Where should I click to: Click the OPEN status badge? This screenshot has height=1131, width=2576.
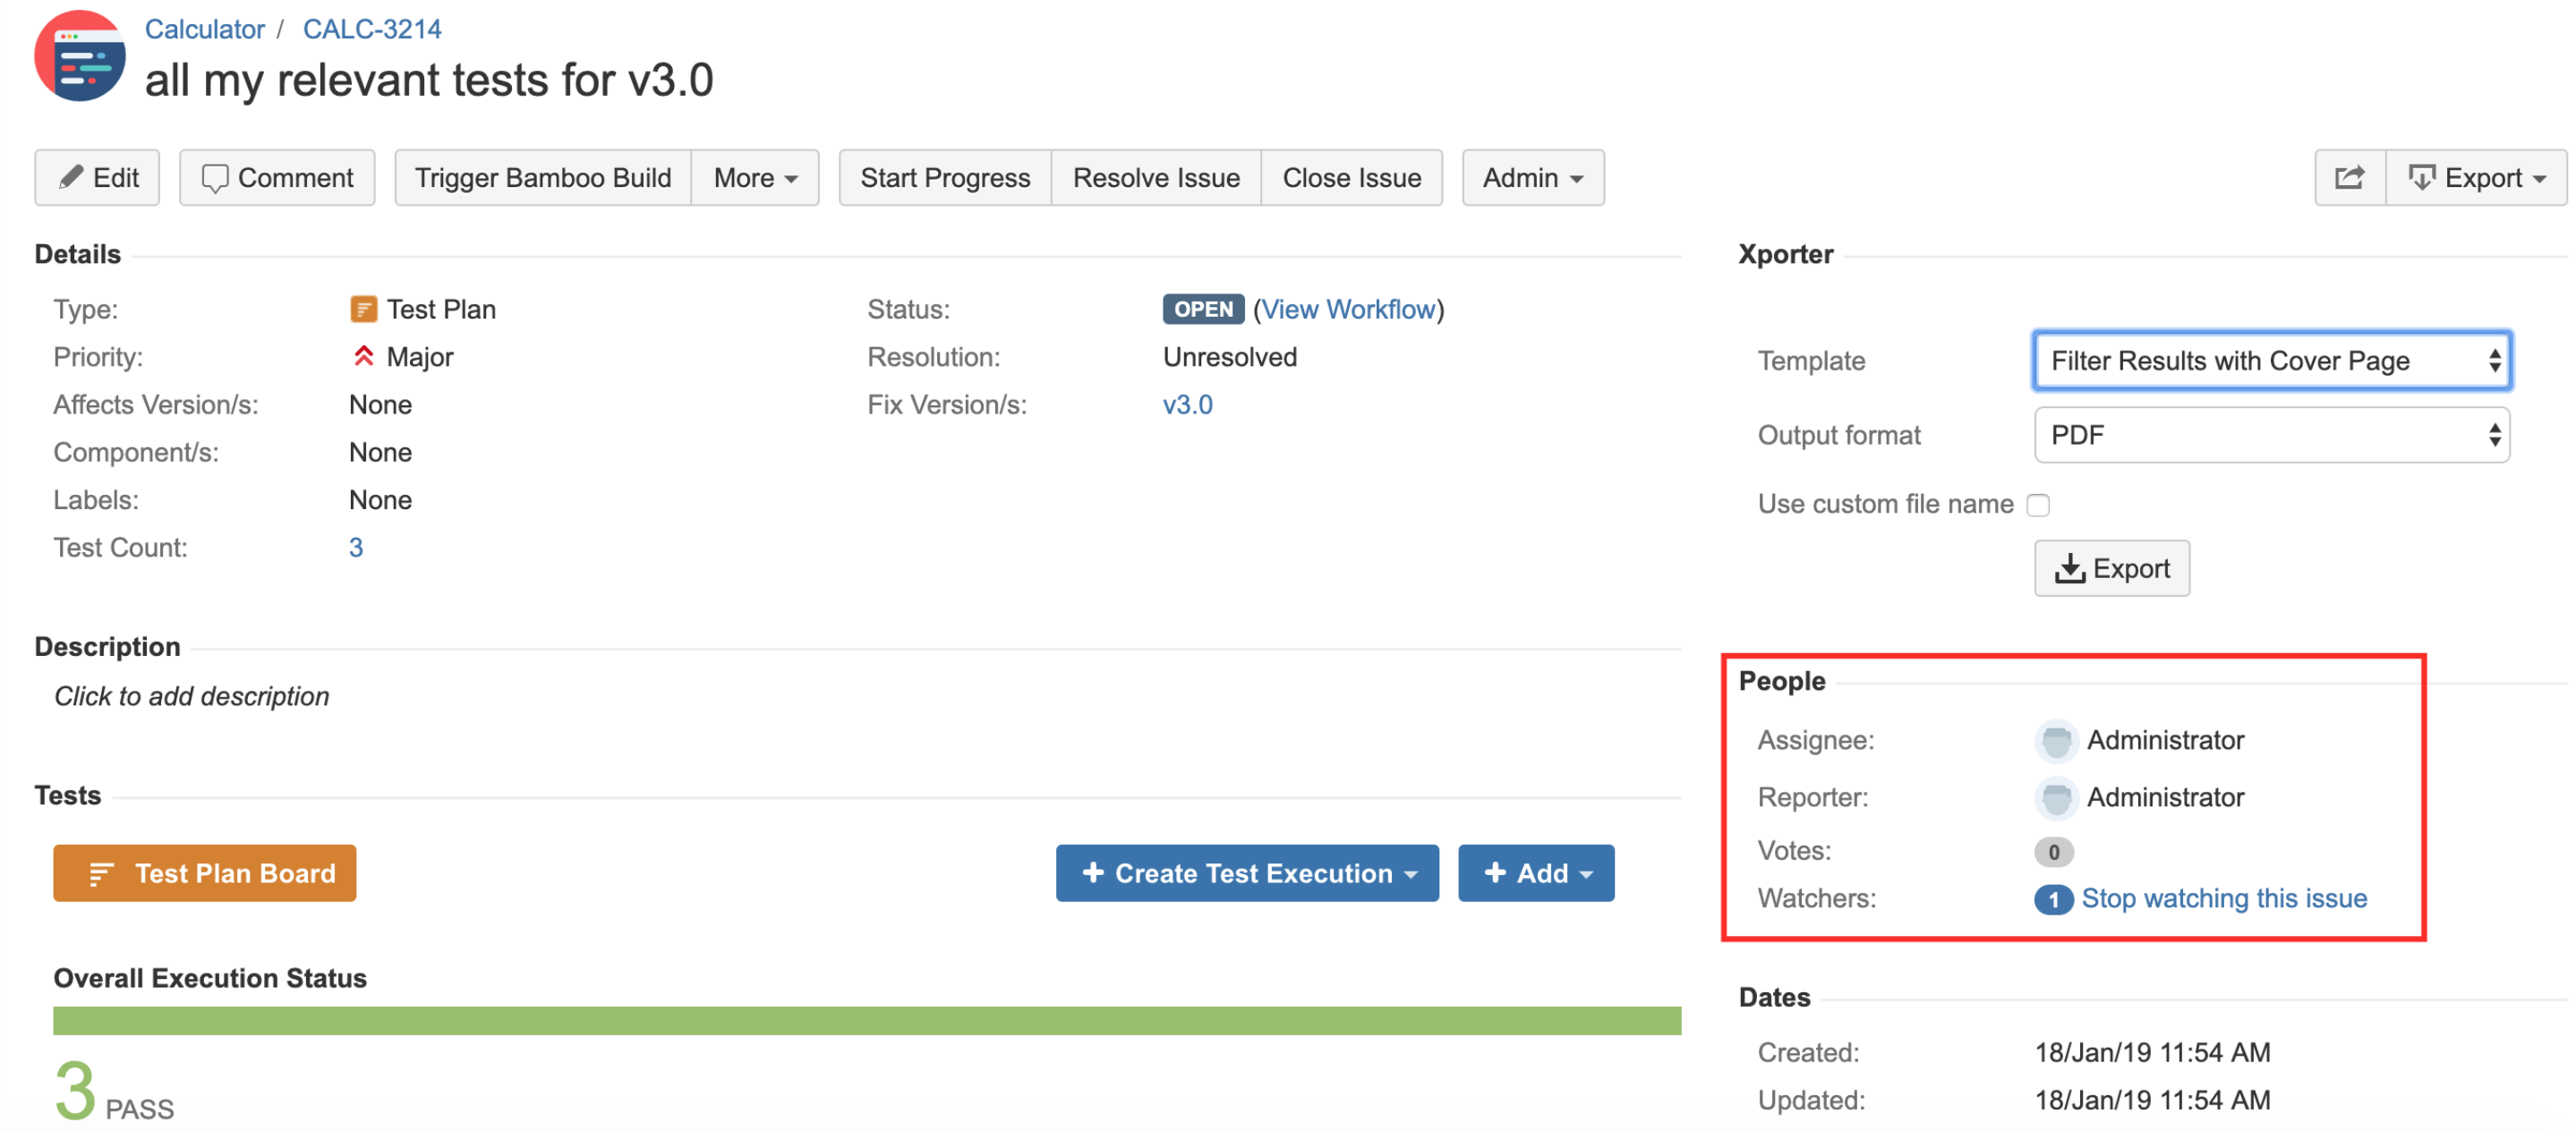(x=1203, y=309)
